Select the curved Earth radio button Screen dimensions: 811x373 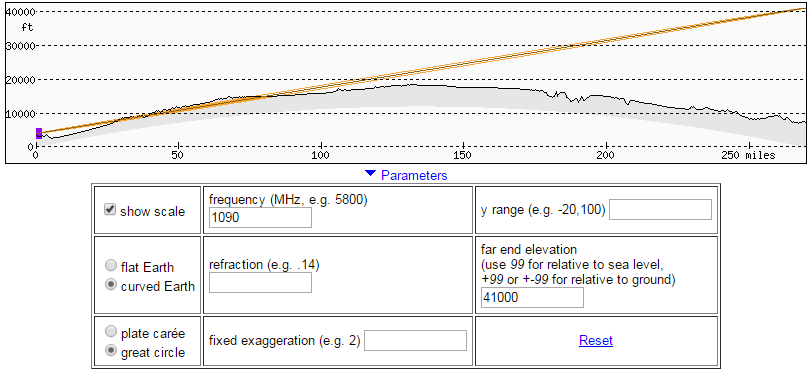111,285
